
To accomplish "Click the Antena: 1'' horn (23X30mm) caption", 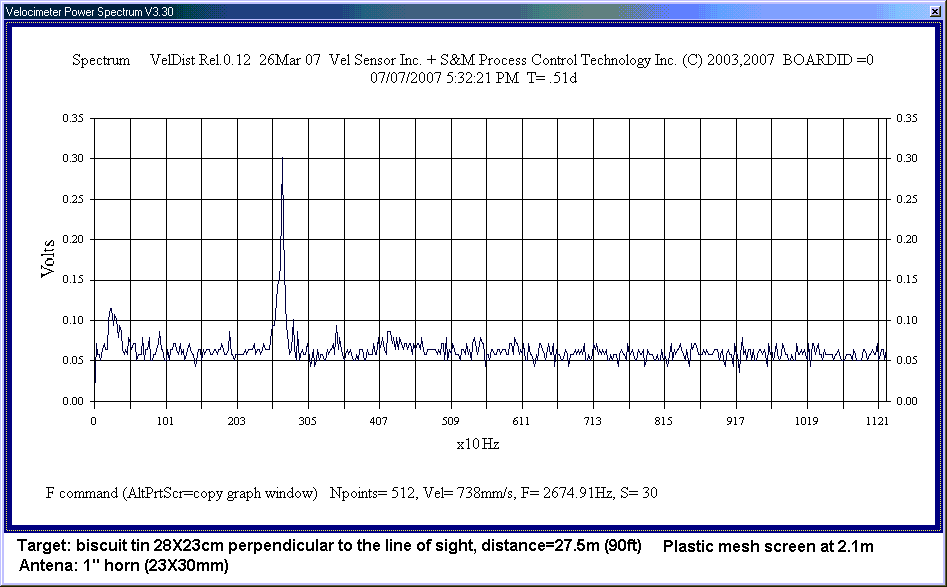I will tap(124, 566).
